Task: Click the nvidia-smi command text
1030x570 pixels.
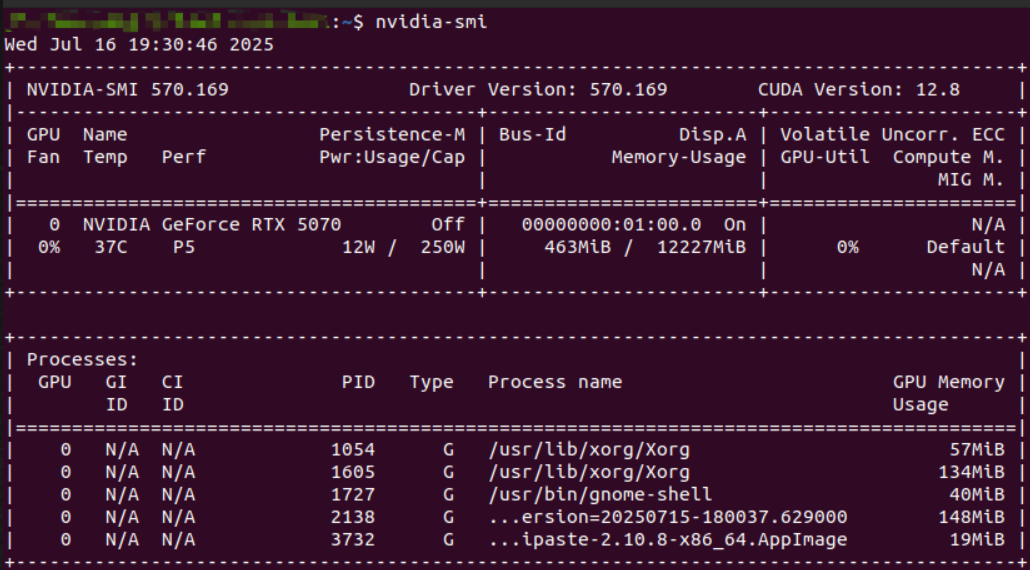Action: [x=431, y=22]
